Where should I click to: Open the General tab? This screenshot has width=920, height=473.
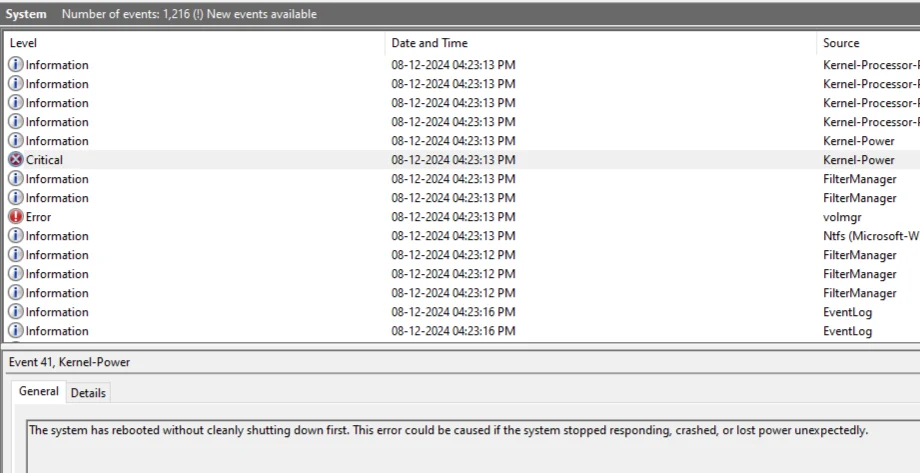[39, 391]
